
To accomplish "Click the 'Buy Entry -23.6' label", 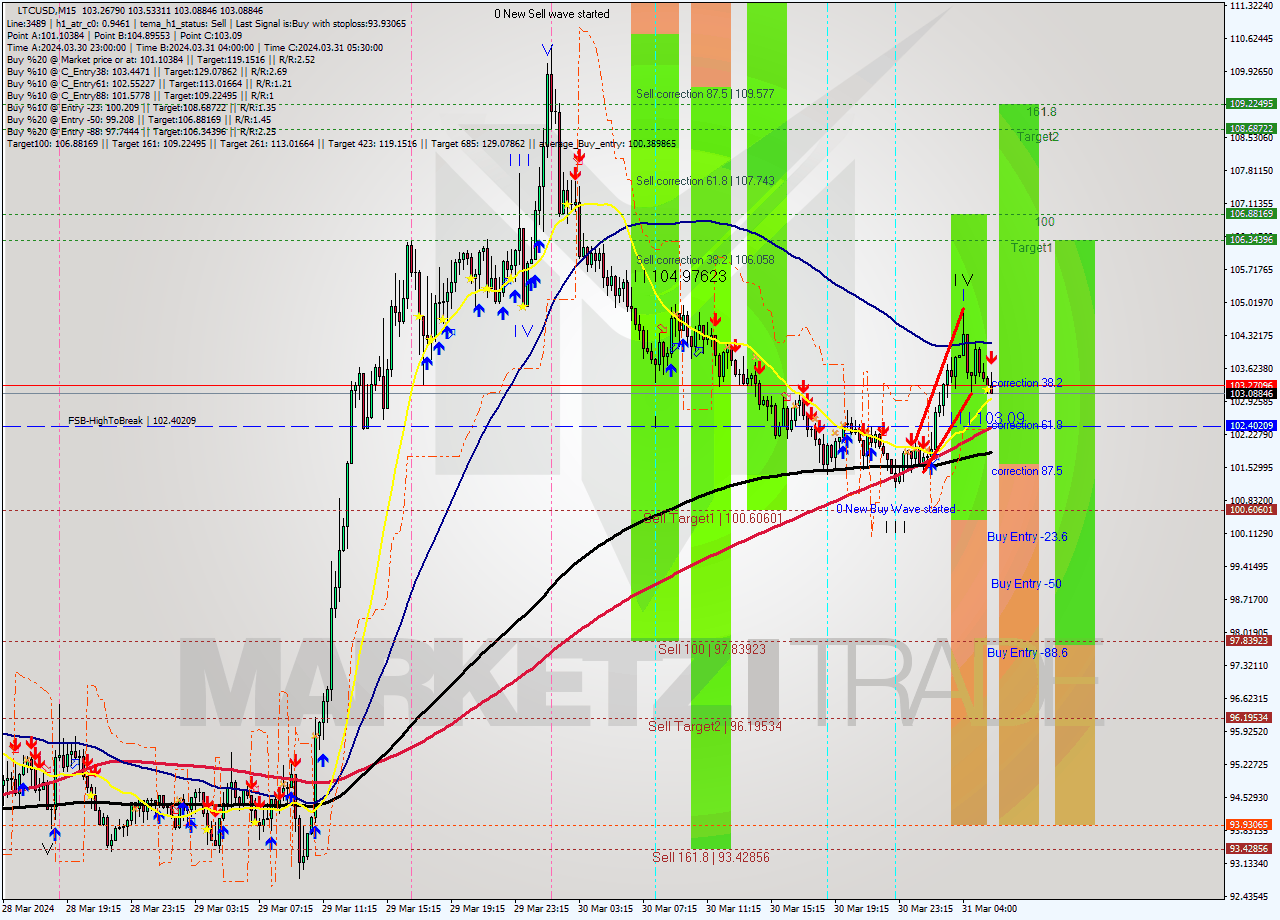I will [1027, 537].
